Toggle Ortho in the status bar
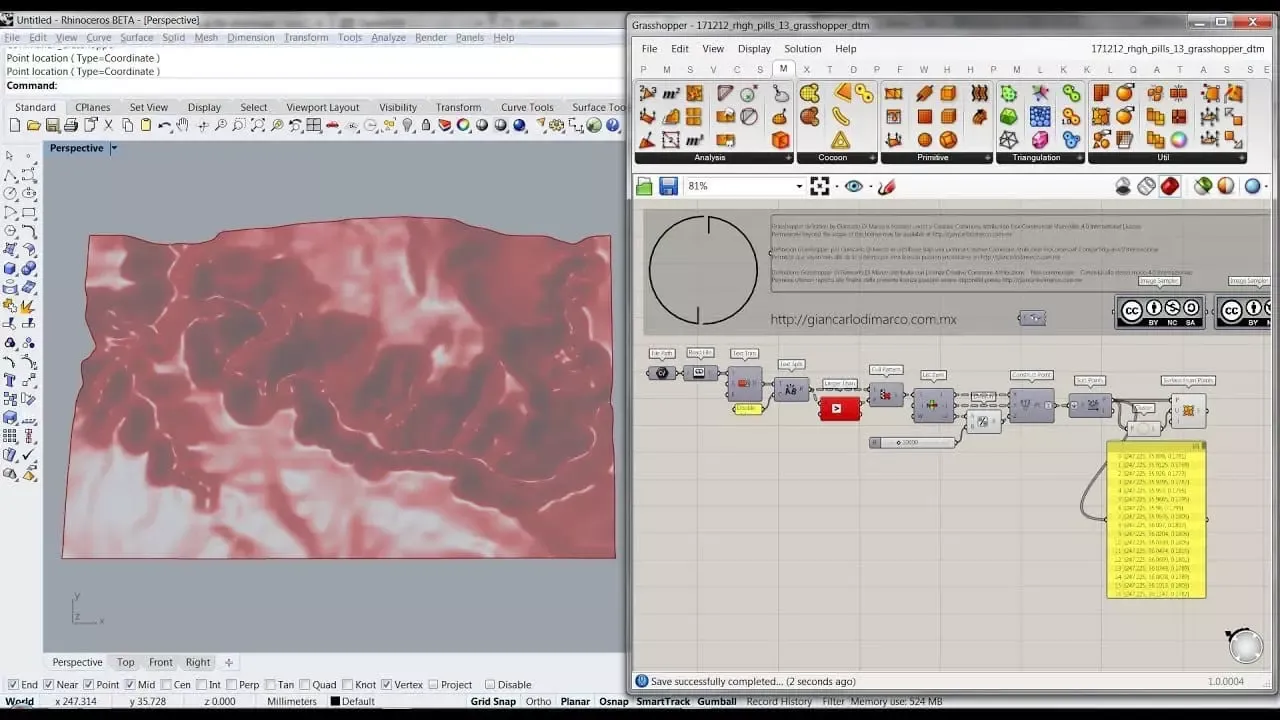The image size is (1280, 720). click(x=538, y=701)
